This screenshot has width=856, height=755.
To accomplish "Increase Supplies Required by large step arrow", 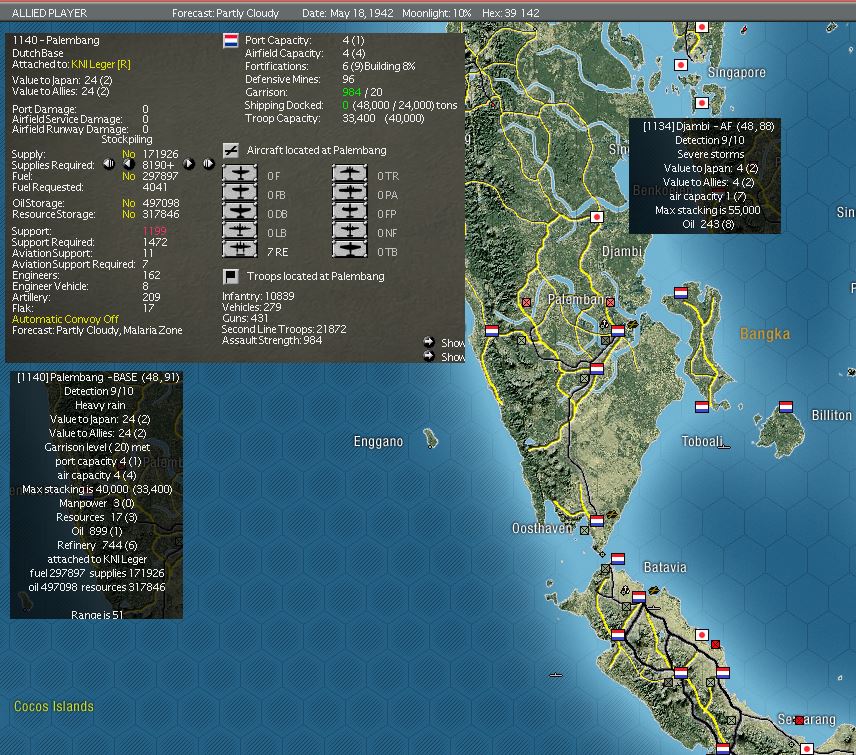I will pos(209,164).
